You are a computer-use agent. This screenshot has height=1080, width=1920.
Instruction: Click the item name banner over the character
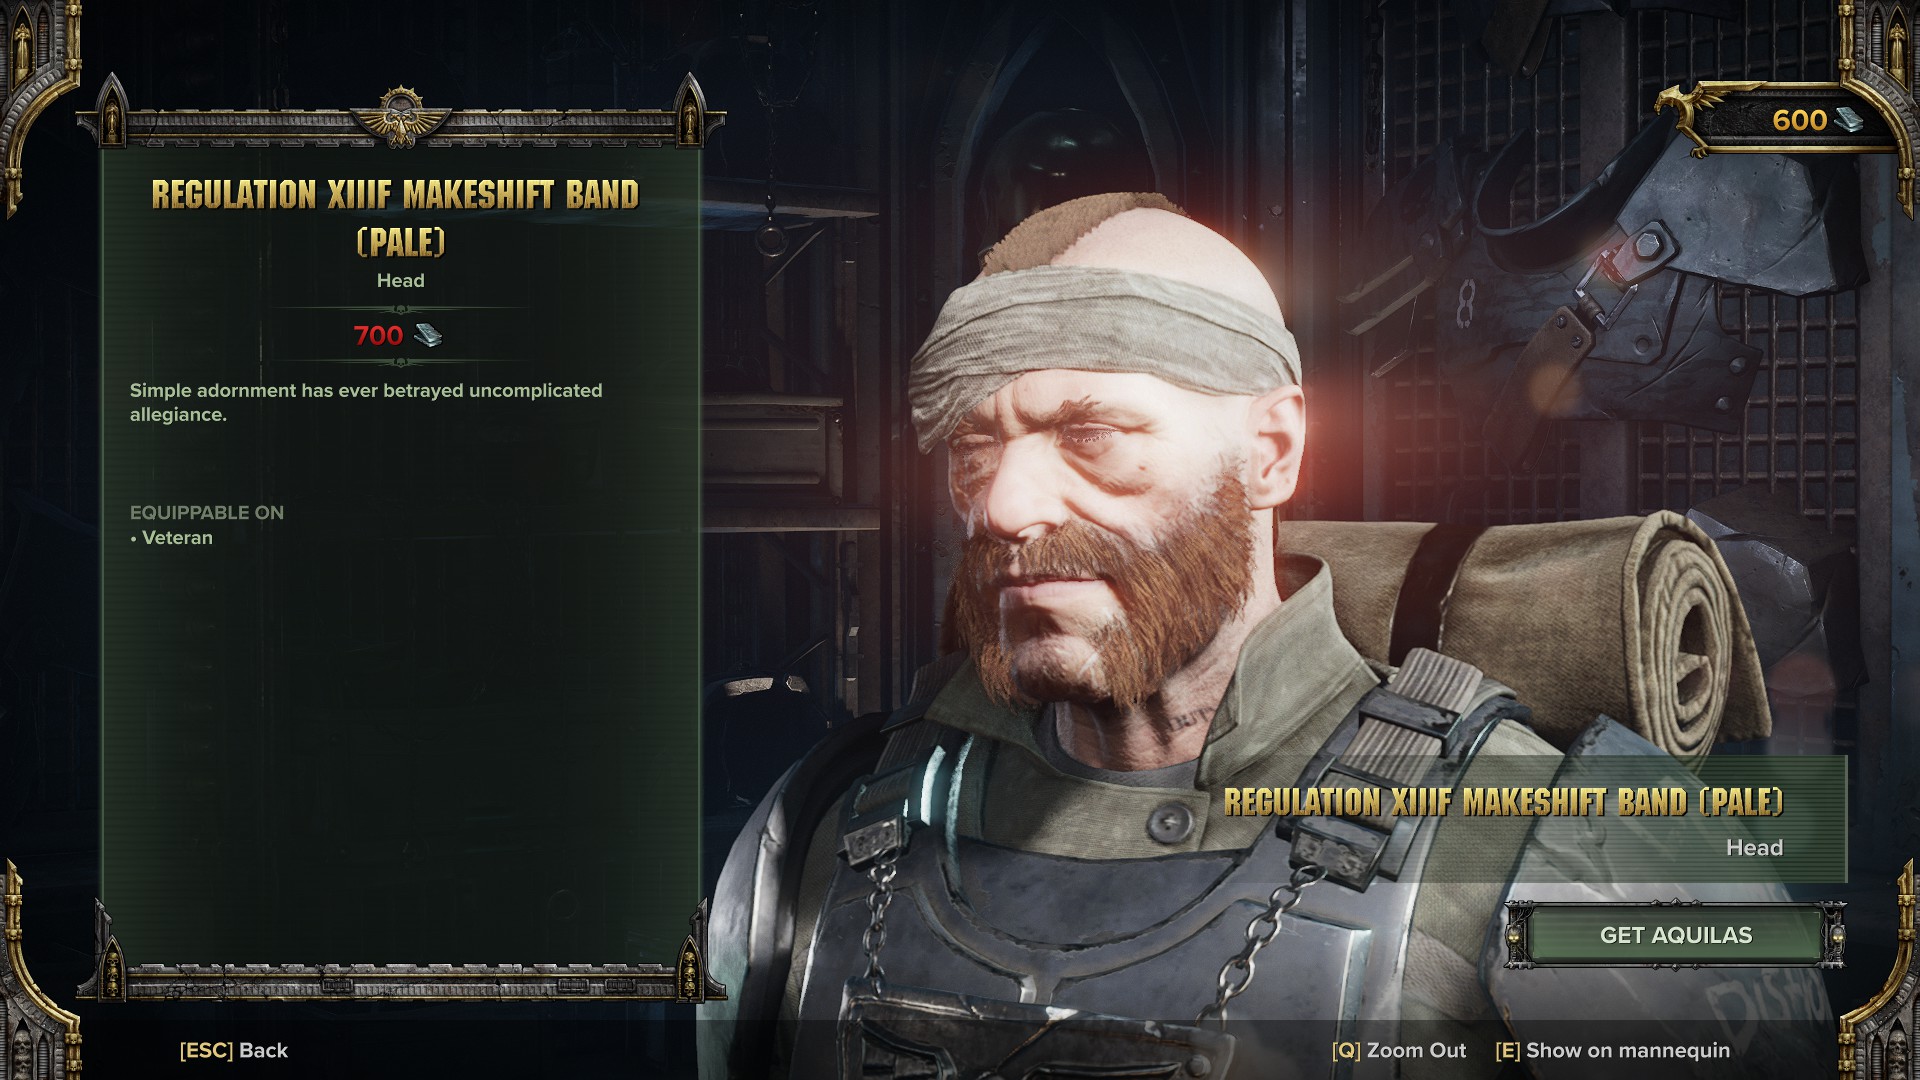pos(1504,802)
